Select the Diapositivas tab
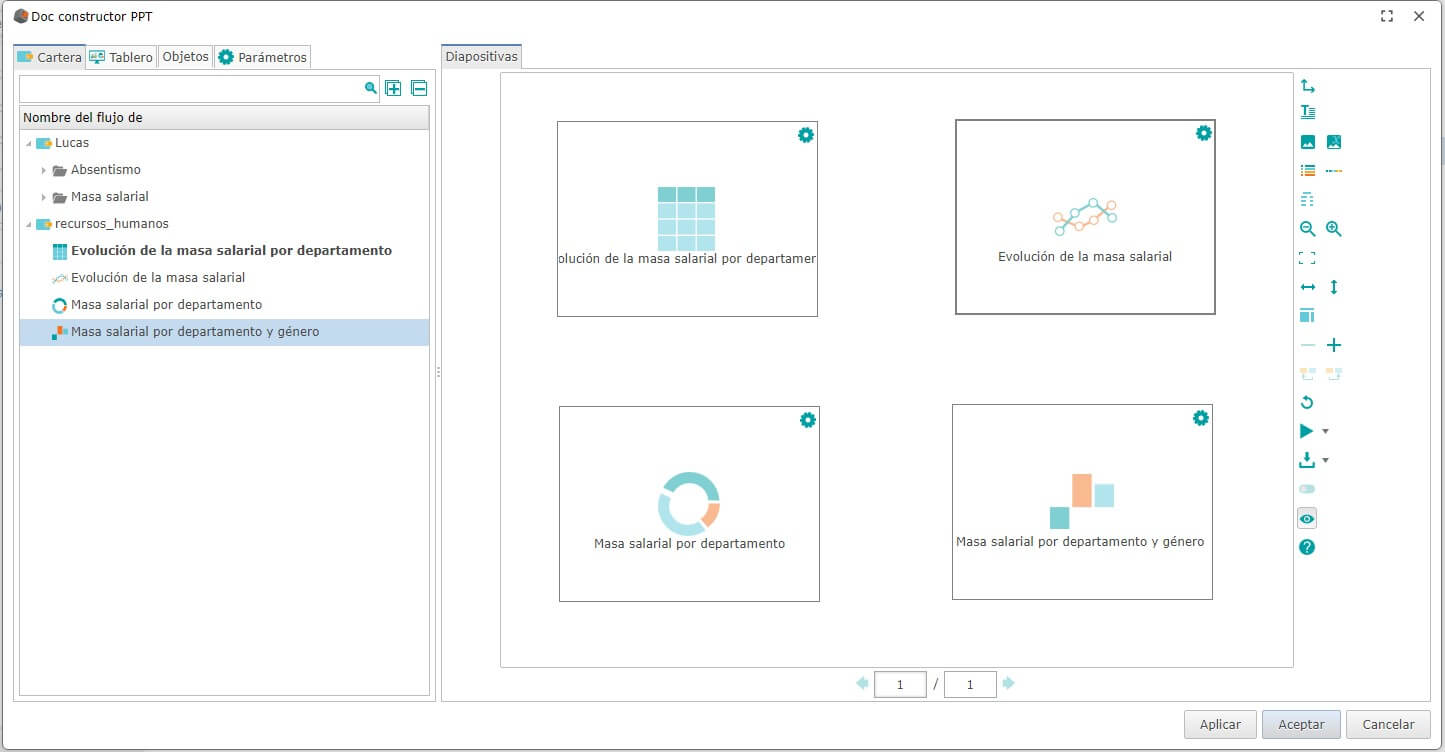 tap(482, 57)
